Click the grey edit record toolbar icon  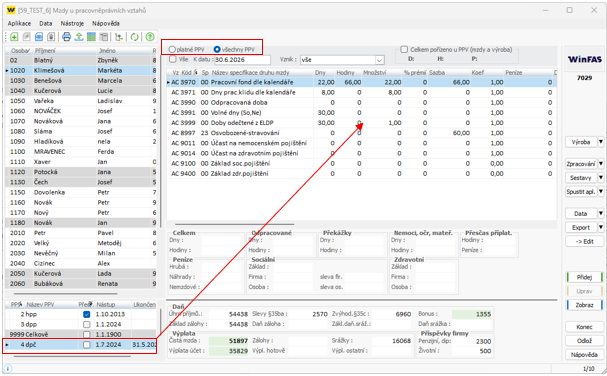pyautogui.click(x=26, y=37)
